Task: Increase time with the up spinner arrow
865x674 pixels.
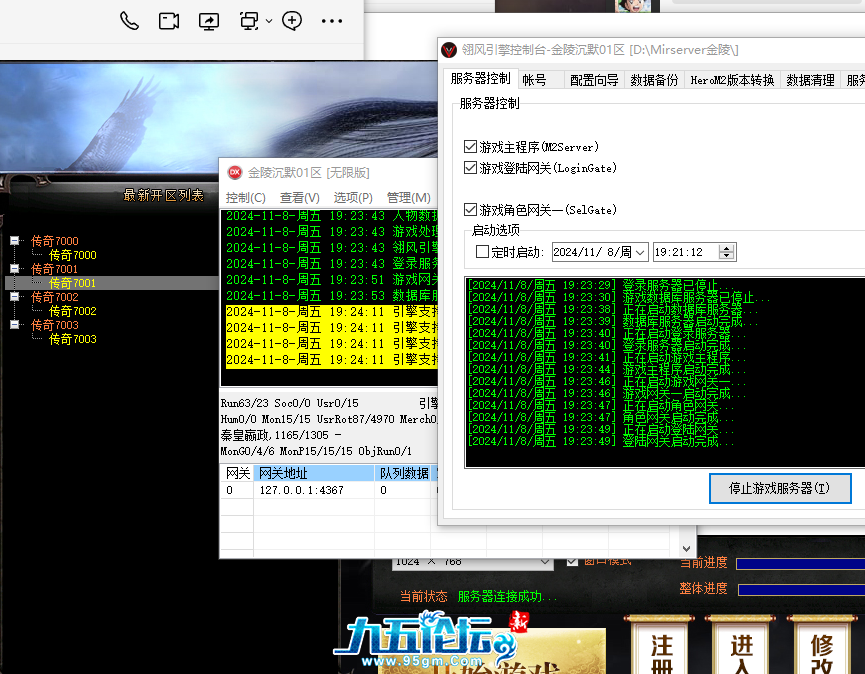Action: (x=727, y=248)
